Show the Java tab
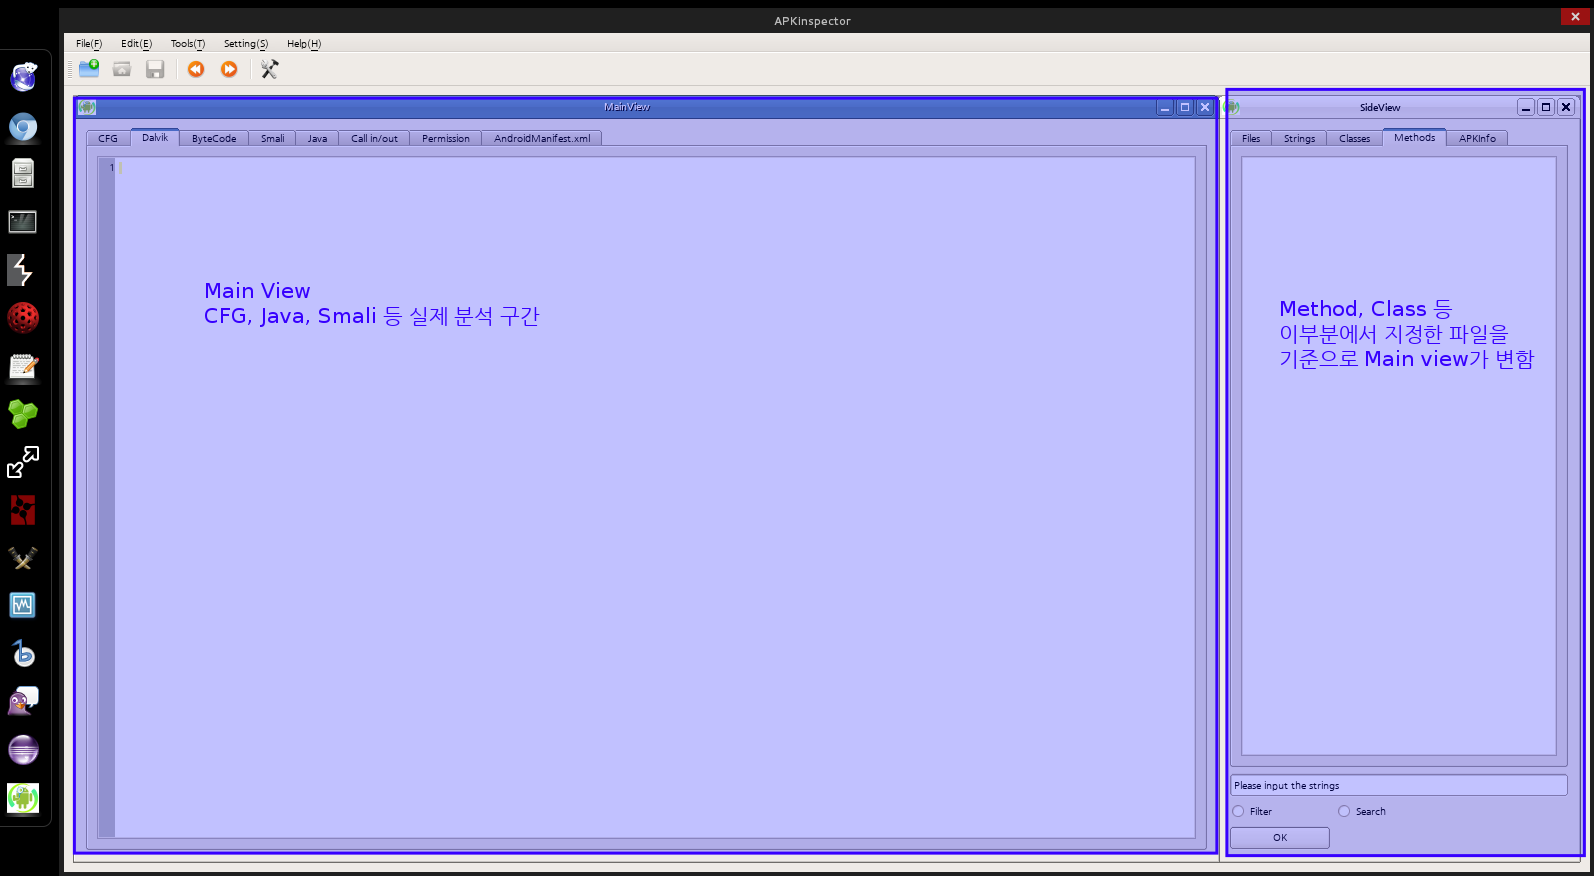 317,139
